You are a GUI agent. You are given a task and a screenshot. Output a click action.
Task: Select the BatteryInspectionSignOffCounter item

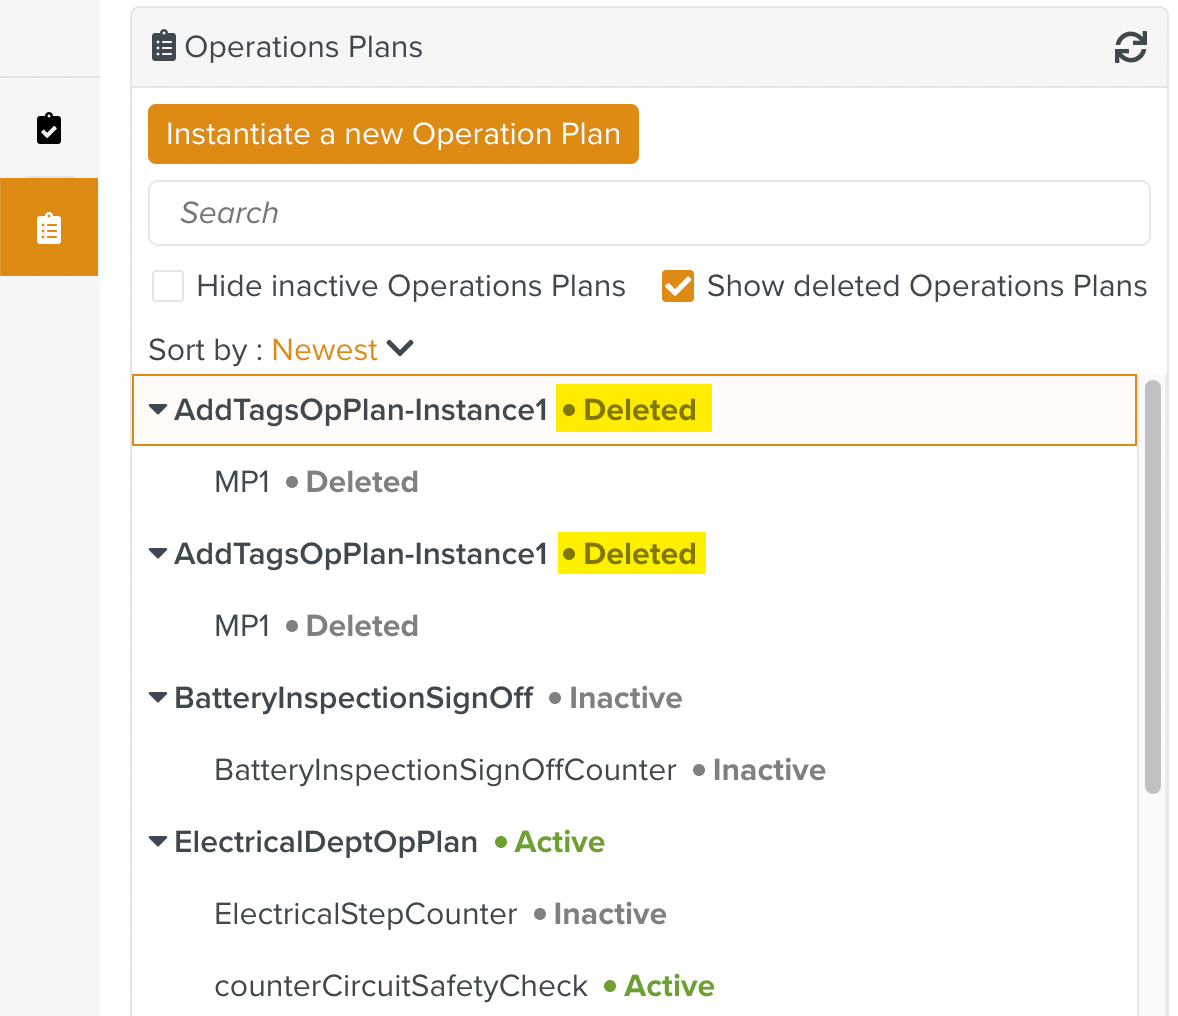pos(445,770)
